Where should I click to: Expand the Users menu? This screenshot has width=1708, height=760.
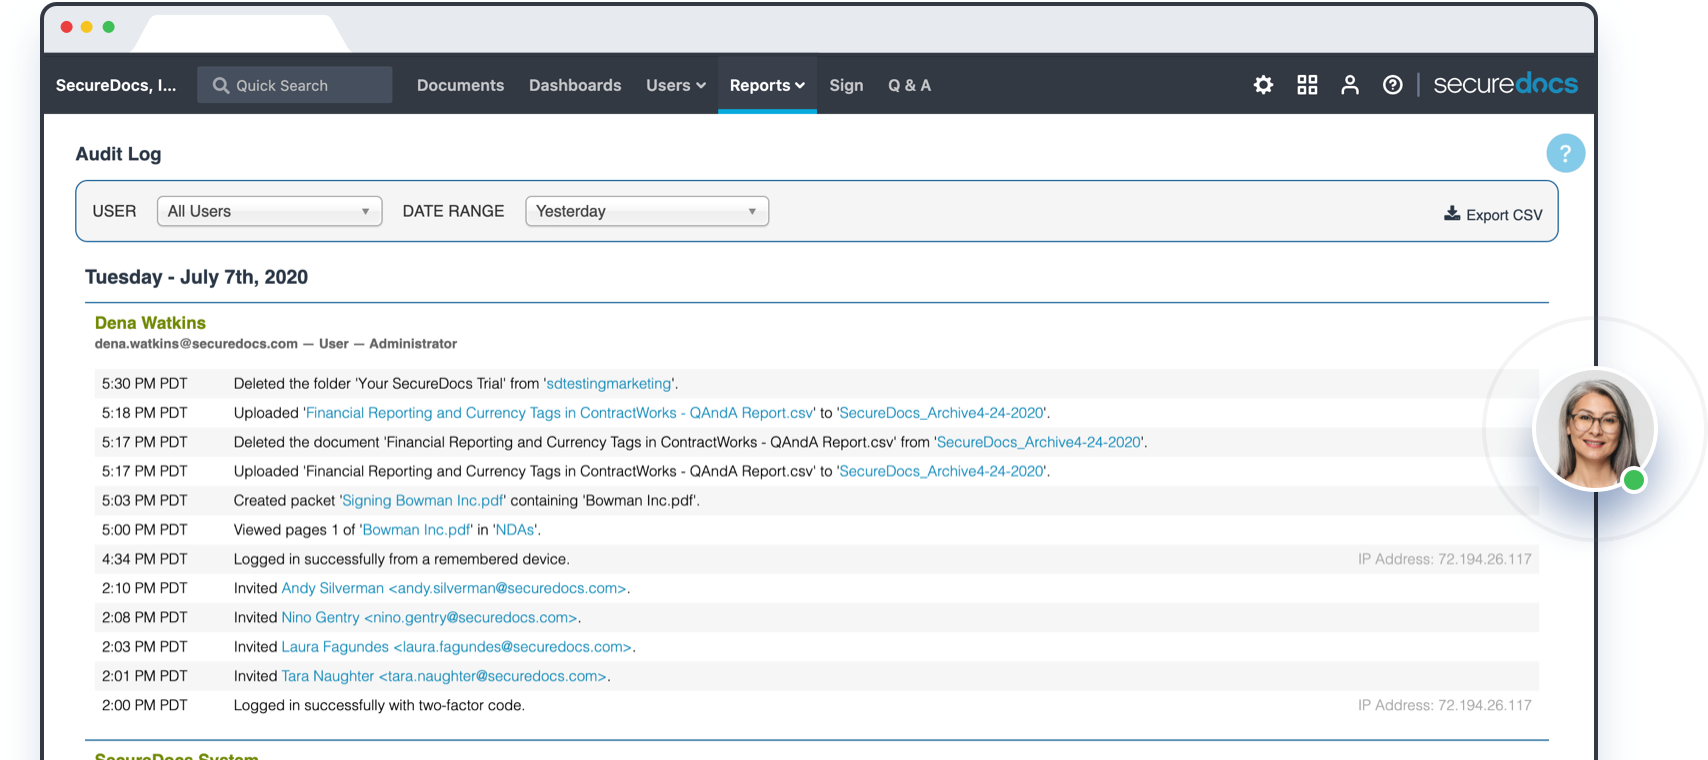pos(676,86)
